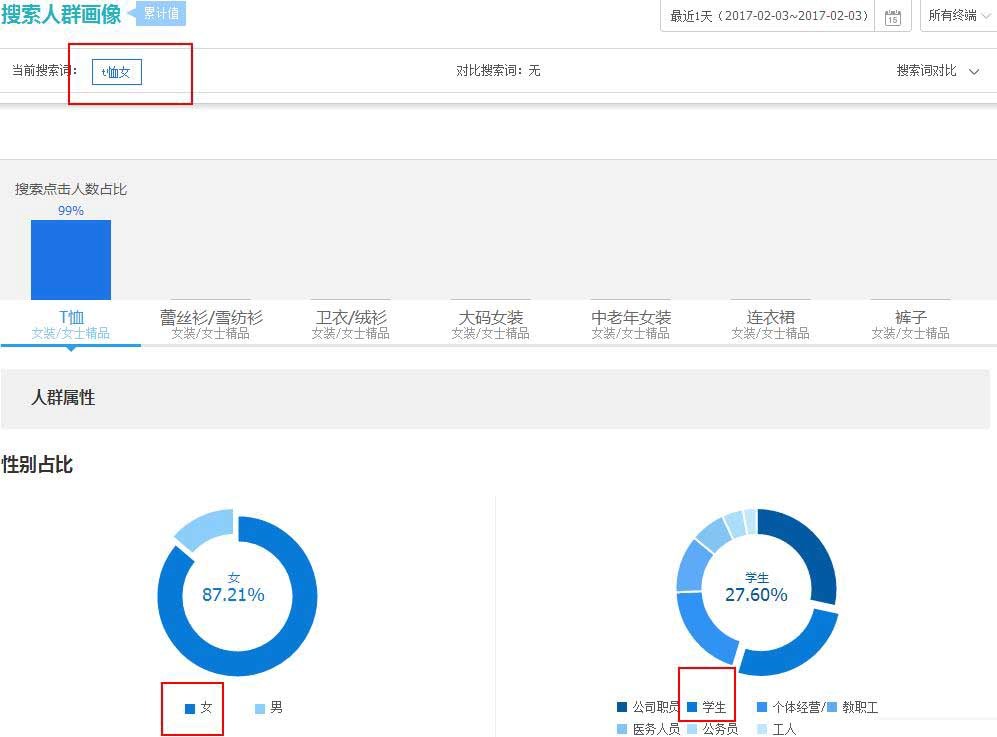997x737 pixels.
Task: Expand the 搜索词对比 comparison dropdown
Action: point(937,71)
